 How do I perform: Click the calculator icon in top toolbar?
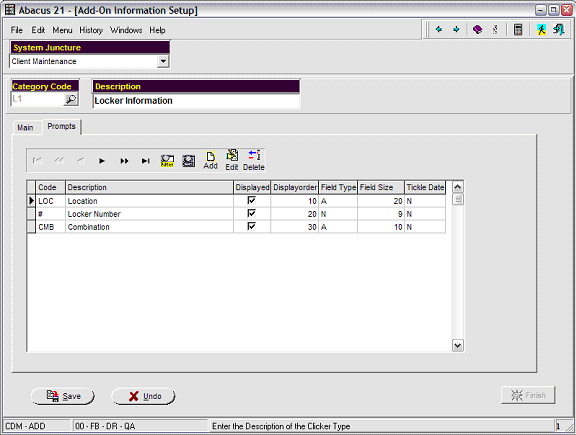click(x=518, y=29)
